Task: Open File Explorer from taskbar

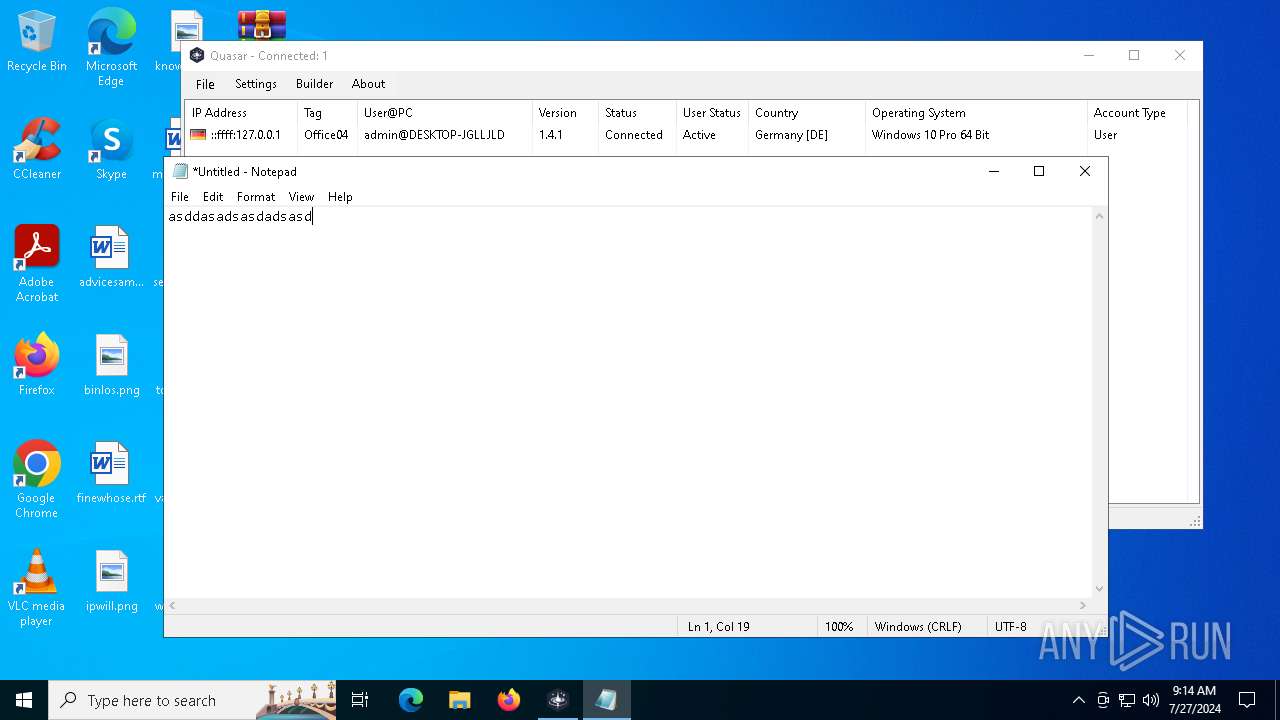Action: (460, 700)
